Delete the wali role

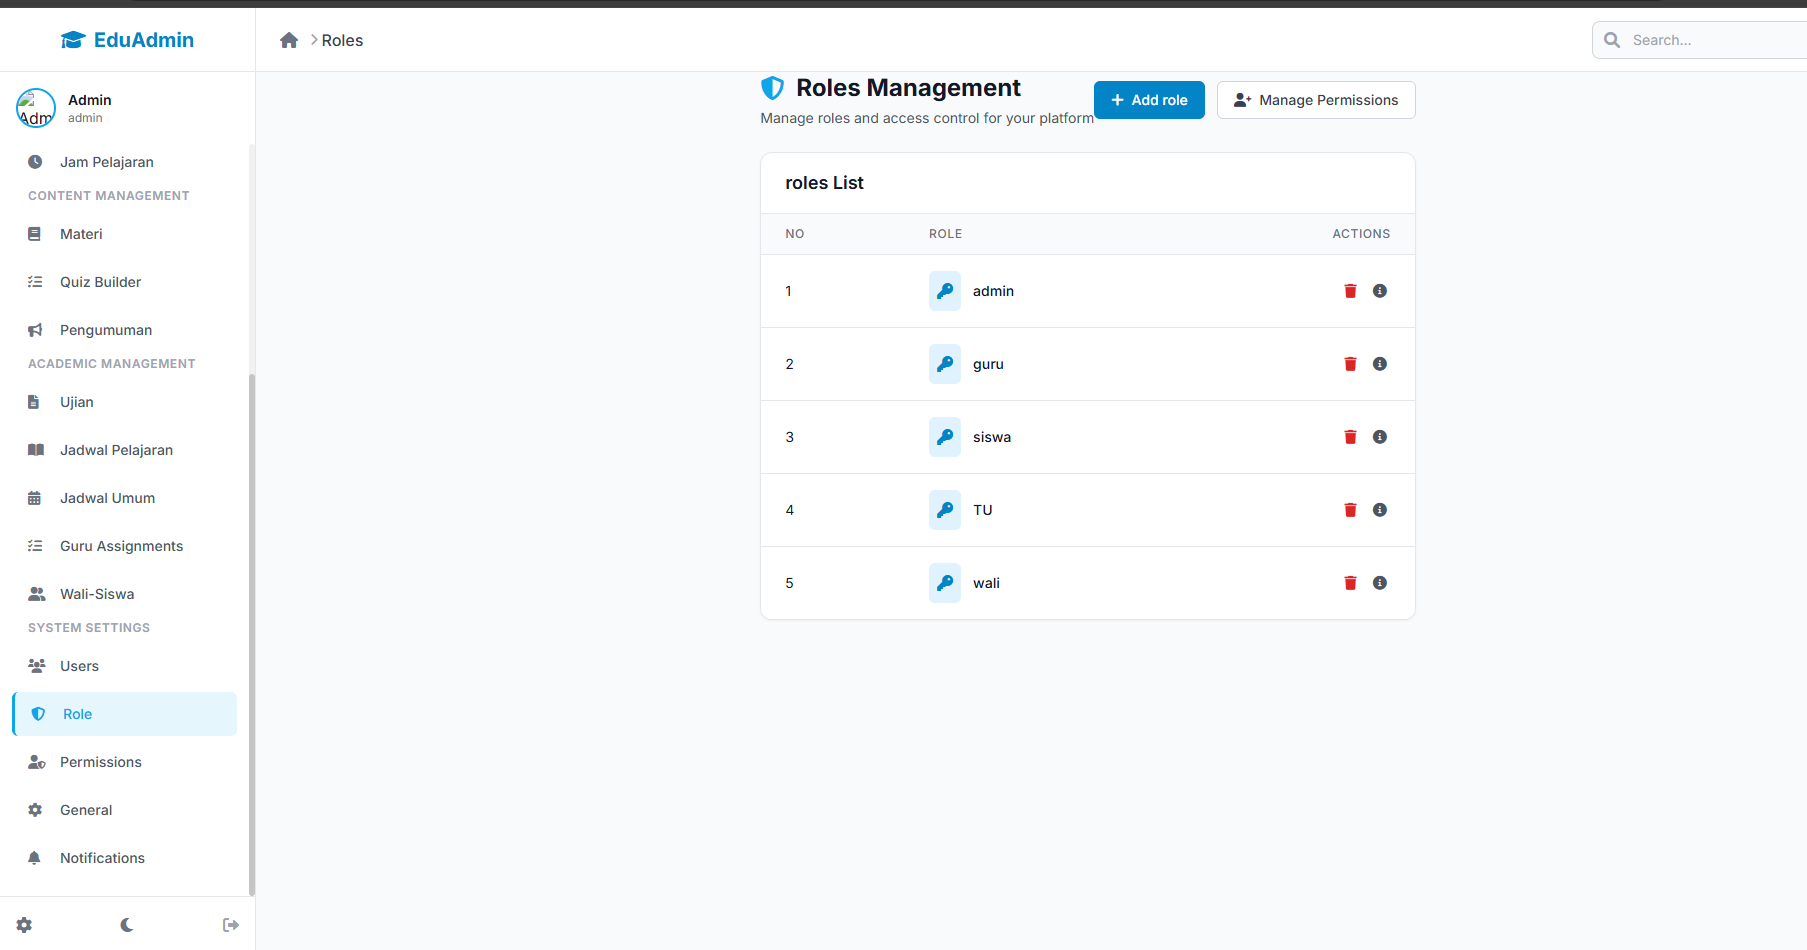(1350, 583)
